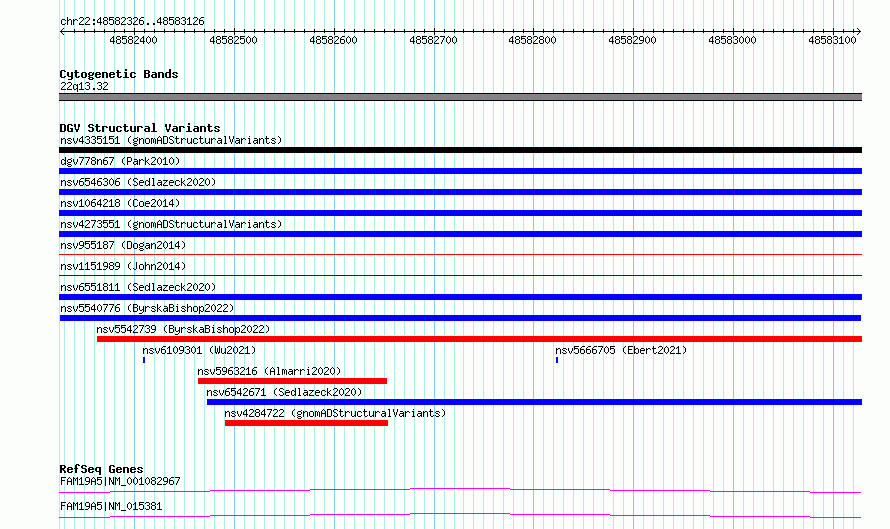Click the RefSeq Genes track heading
890x529 pixels.
pos(101,469)
